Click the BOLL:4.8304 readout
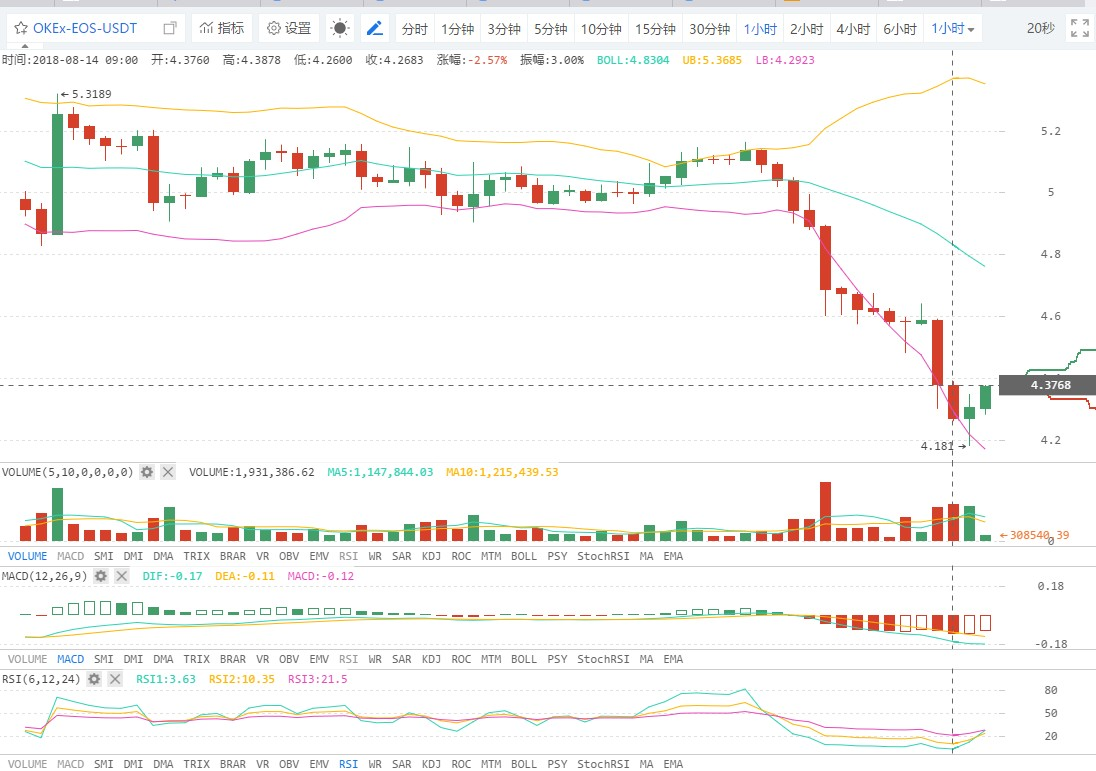The height and width of the screenshot is (771, 1096). (633, 60)
